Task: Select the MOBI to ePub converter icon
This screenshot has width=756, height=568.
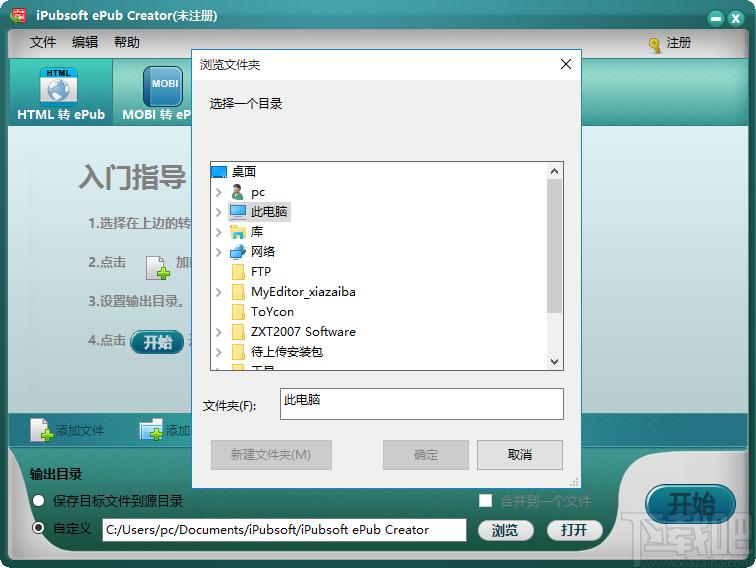Action: (x=163, y=86)
